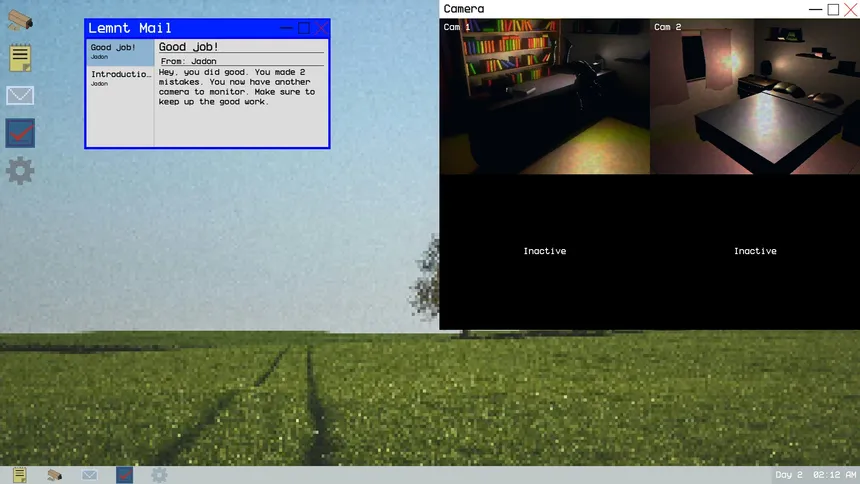Screen dimensions: 860x484
Task: Click the mail envelope icon in the taskbar
Action: (x=90, y=475)
